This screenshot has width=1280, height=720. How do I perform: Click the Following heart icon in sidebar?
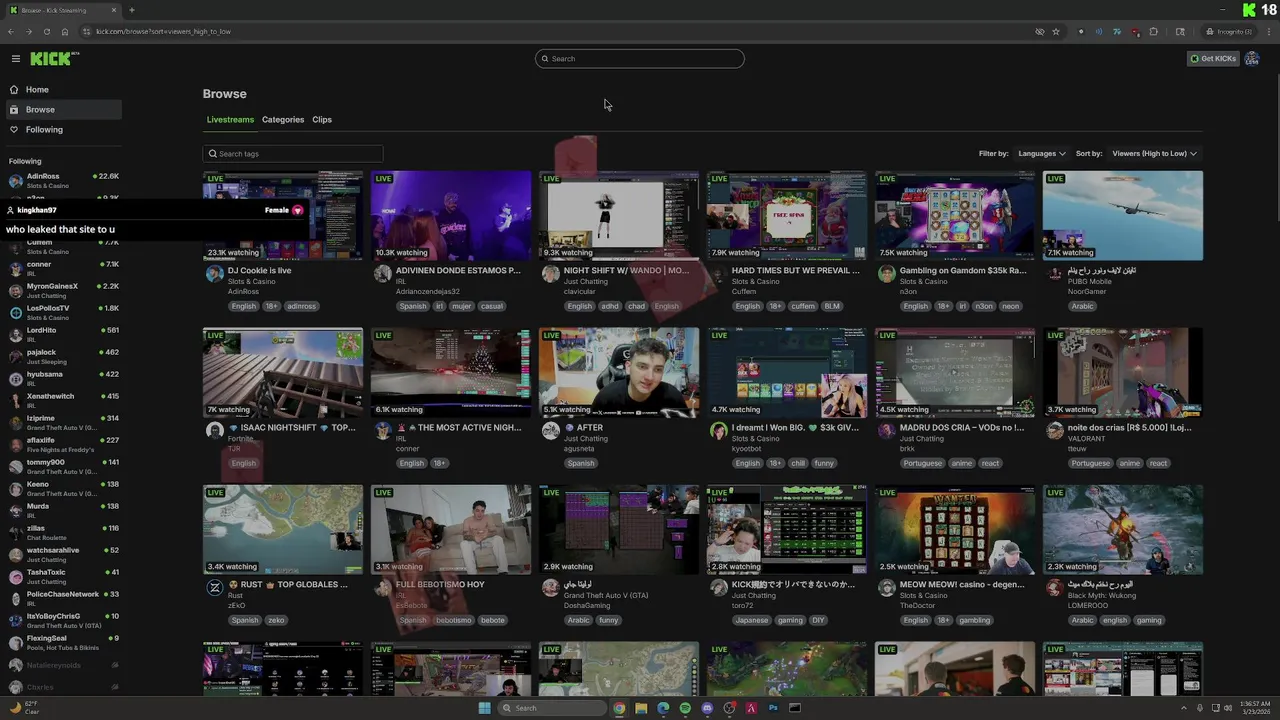14,130
